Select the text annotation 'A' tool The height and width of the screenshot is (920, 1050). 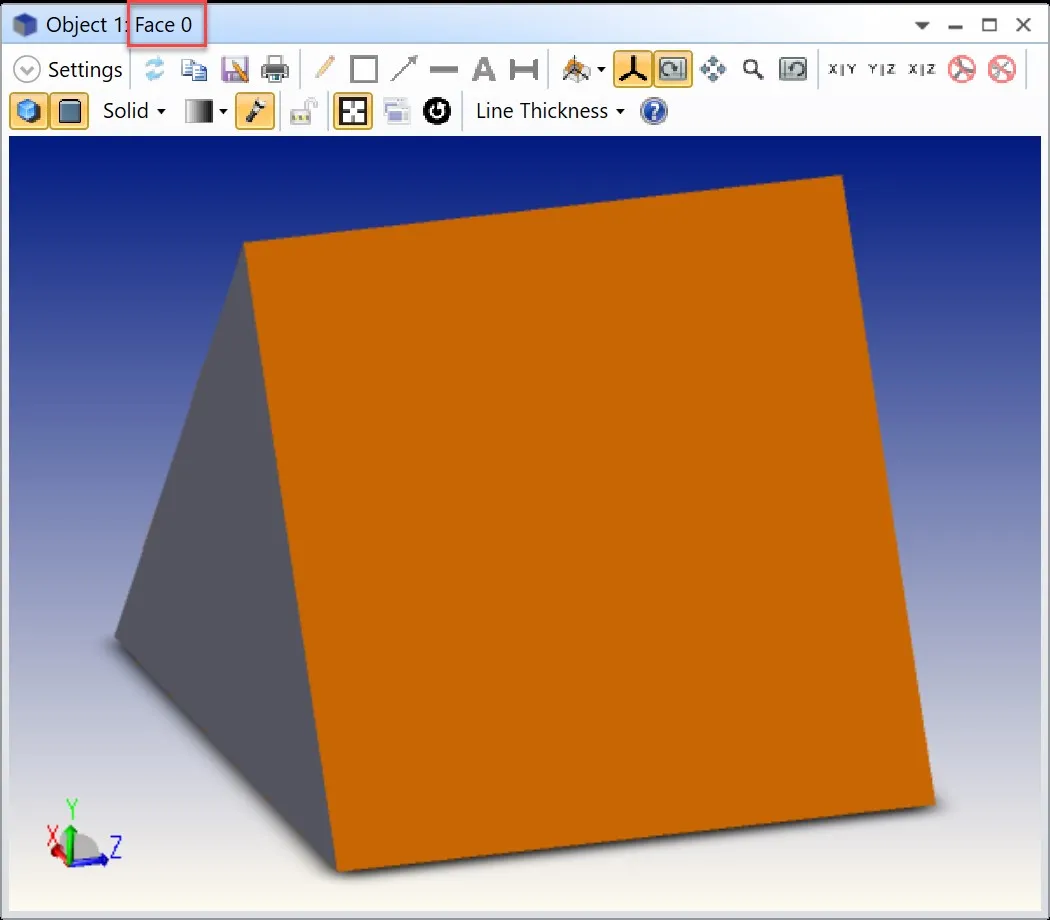click(484, 69)
